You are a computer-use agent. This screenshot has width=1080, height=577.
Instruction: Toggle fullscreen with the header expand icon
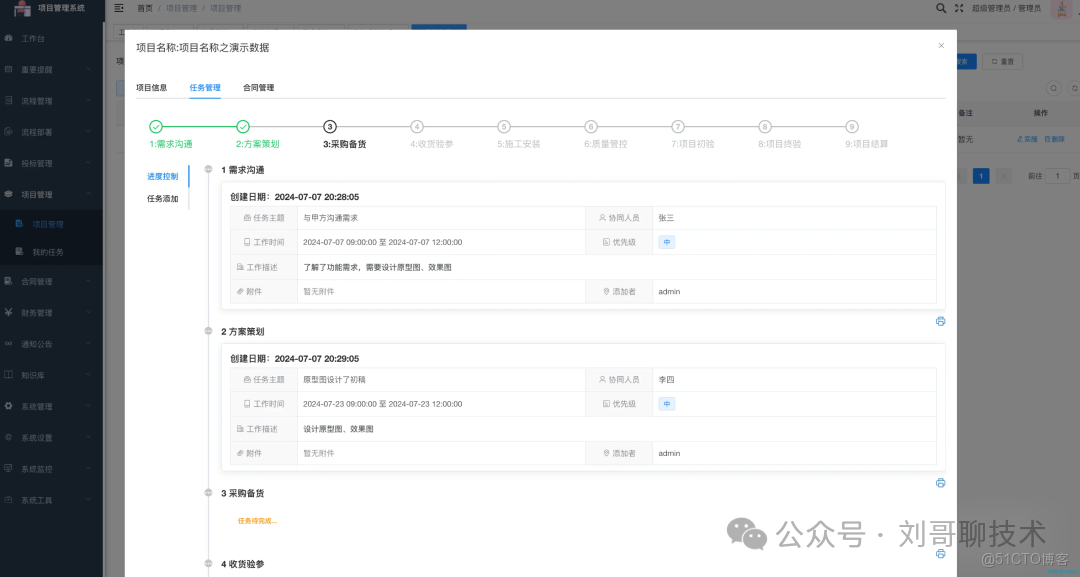click(959, 8)
